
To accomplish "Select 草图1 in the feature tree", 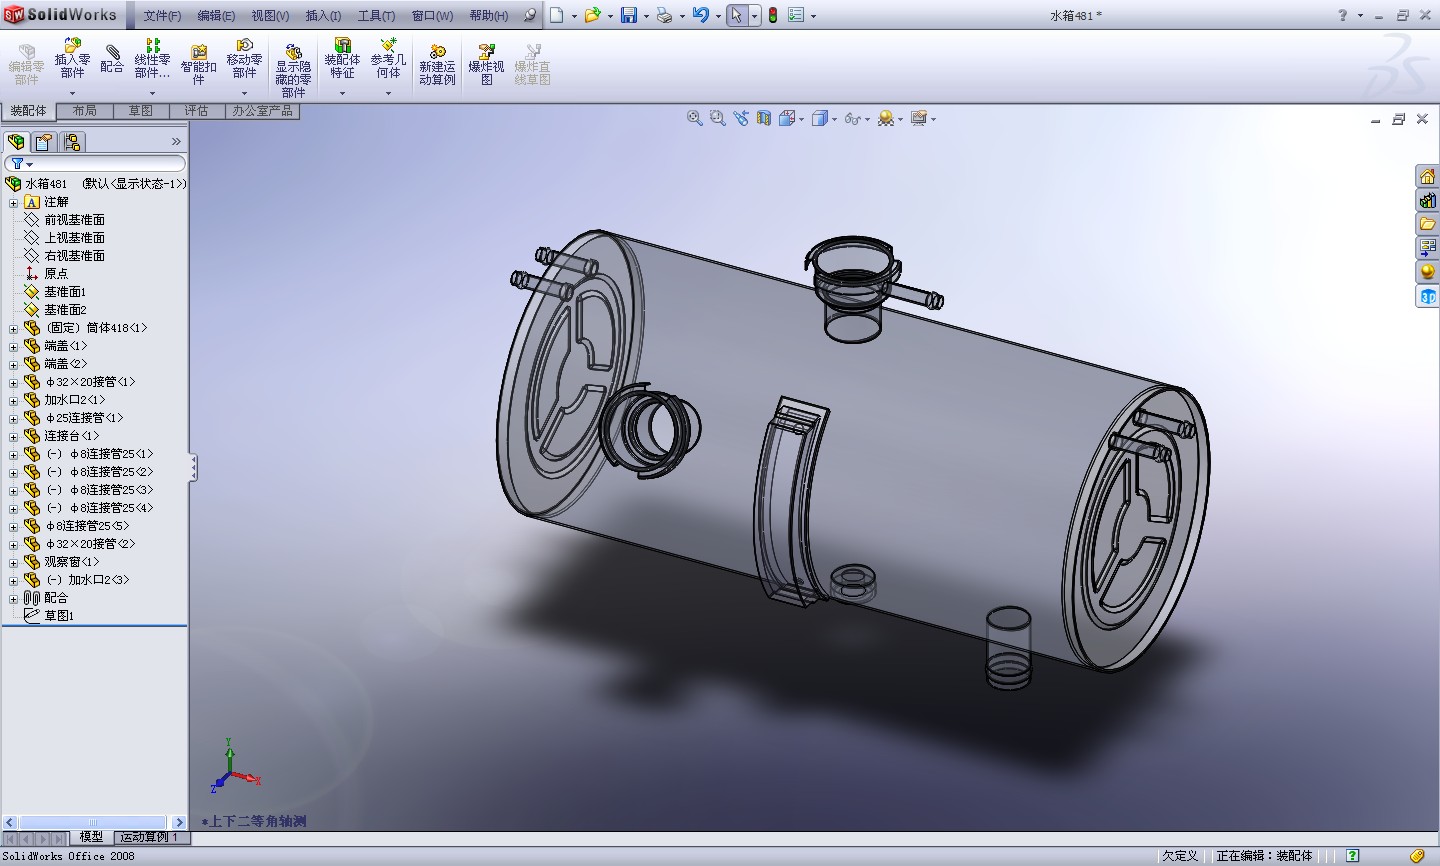I will click(x=59, y=616).
